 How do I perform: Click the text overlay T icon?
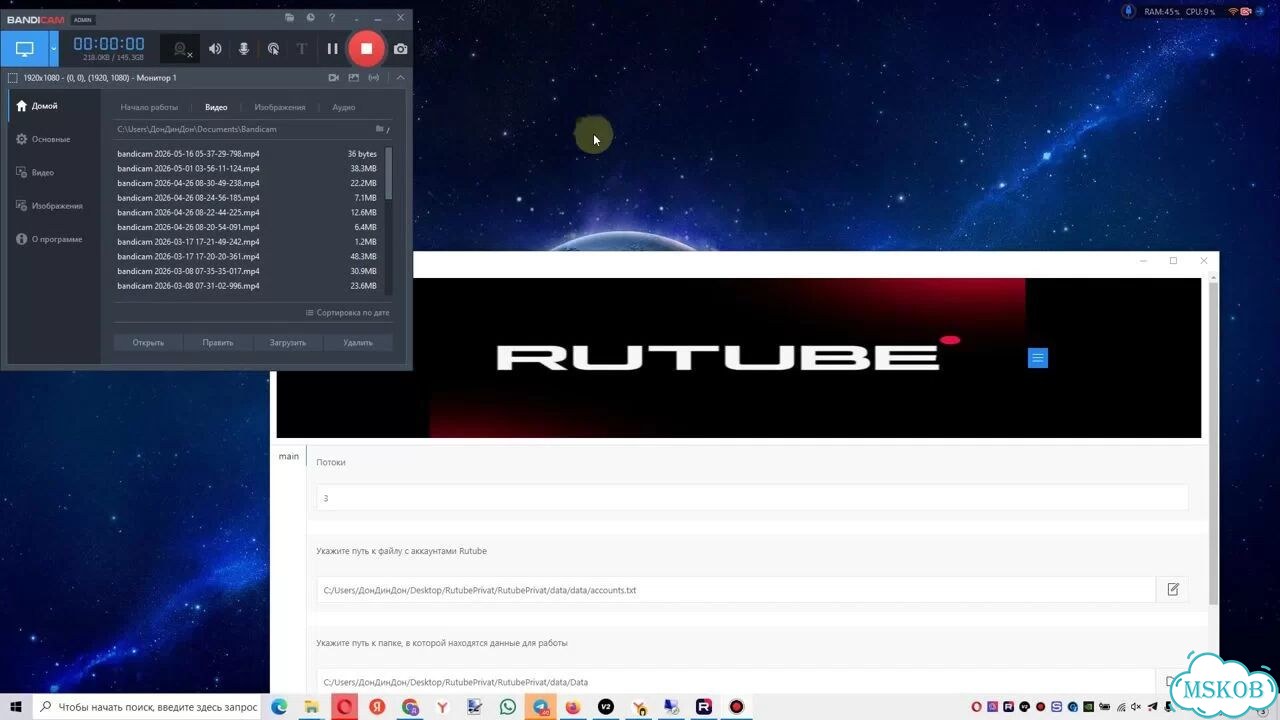301,49
